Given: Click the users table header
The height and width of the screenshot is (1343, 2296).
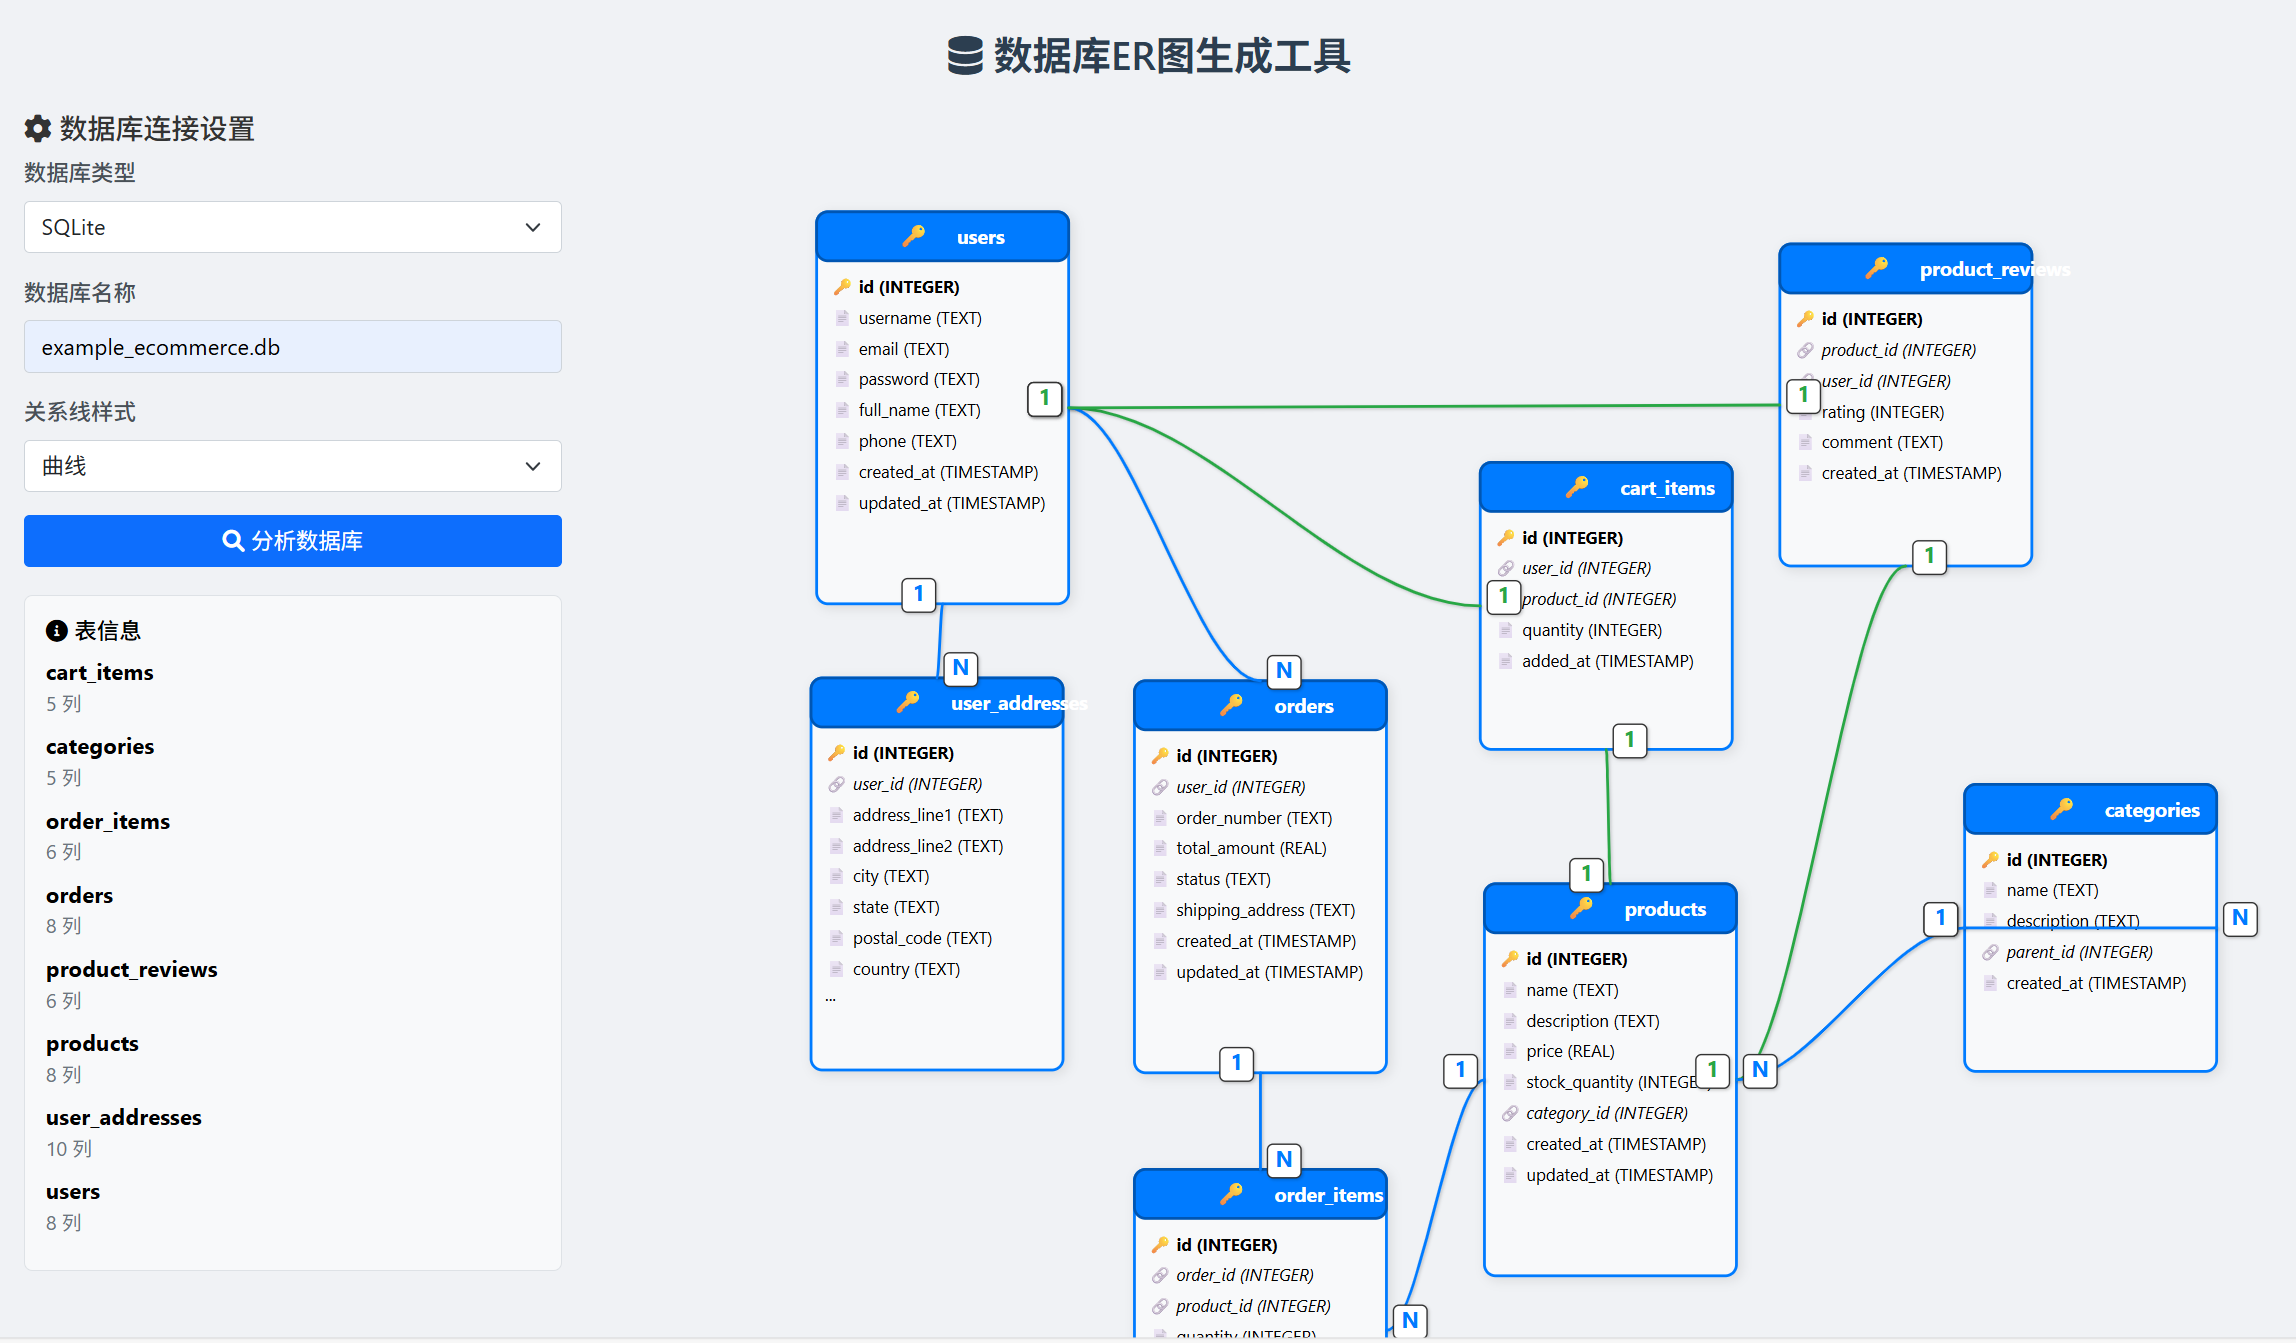Looking at the screenshot, I should point(942,237).
